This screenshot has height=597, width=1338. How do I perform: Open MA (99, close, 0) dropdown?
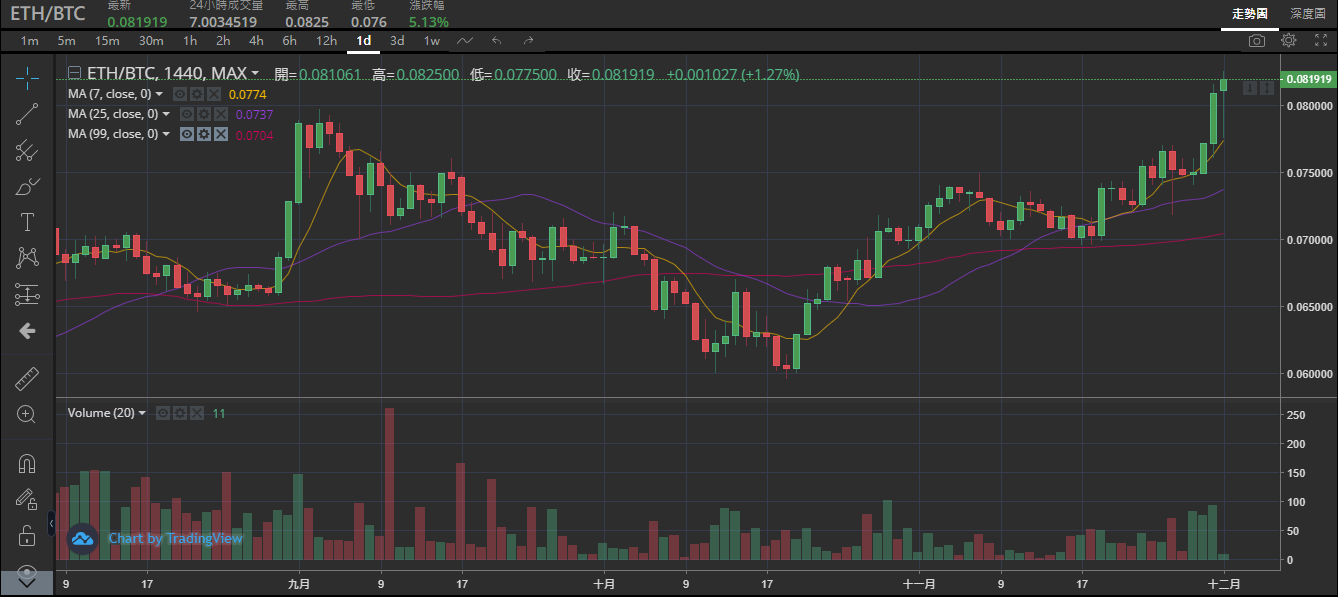click(165, 134)
